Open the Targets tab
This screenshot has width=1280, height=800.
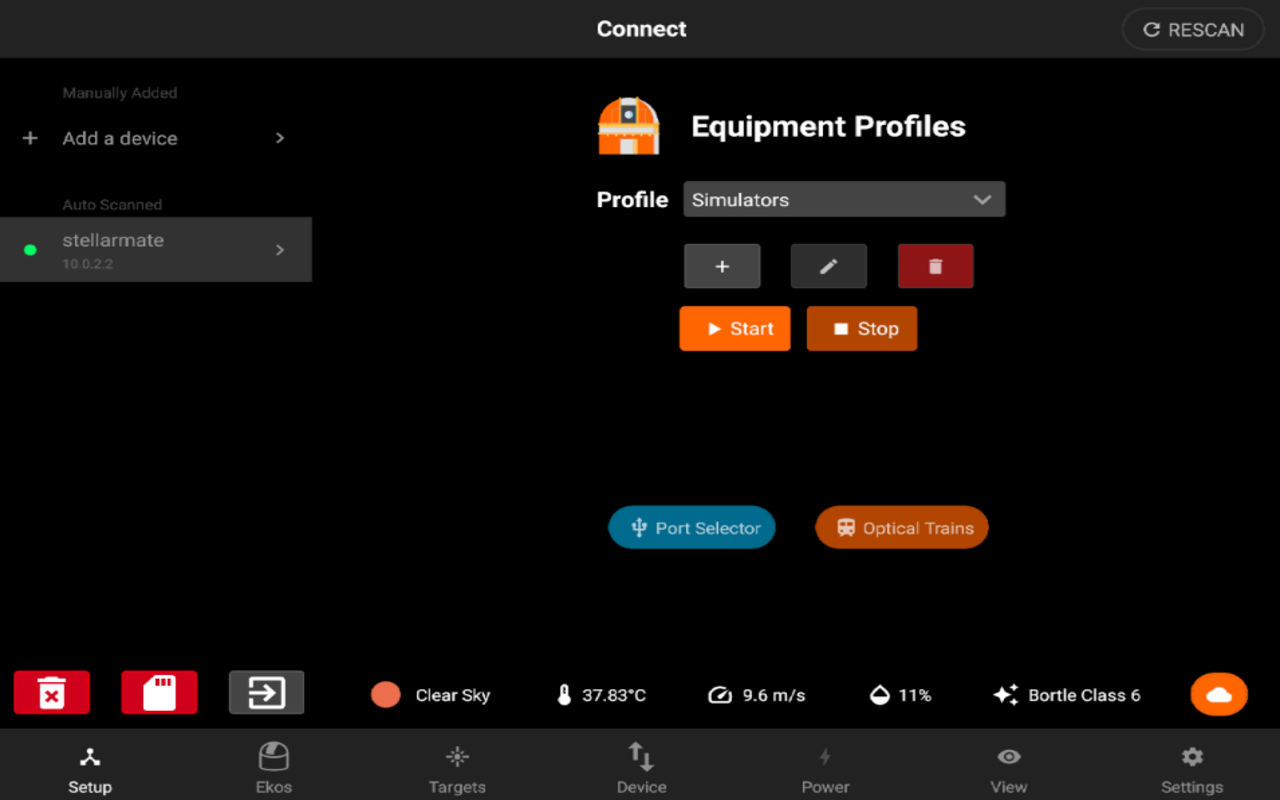click(457, 767)
